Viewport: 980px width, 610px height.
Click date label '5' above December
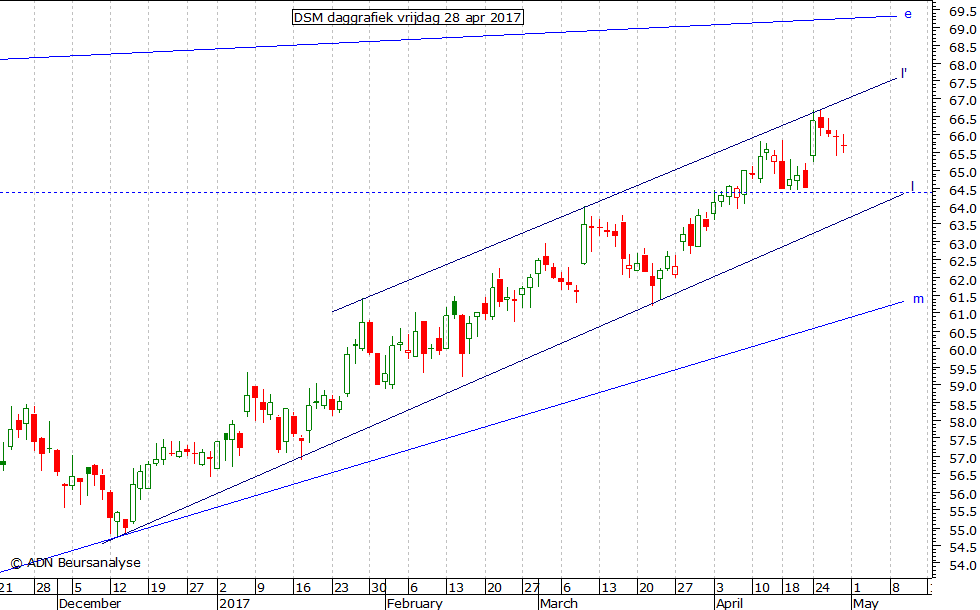click(x=78, y=588)
